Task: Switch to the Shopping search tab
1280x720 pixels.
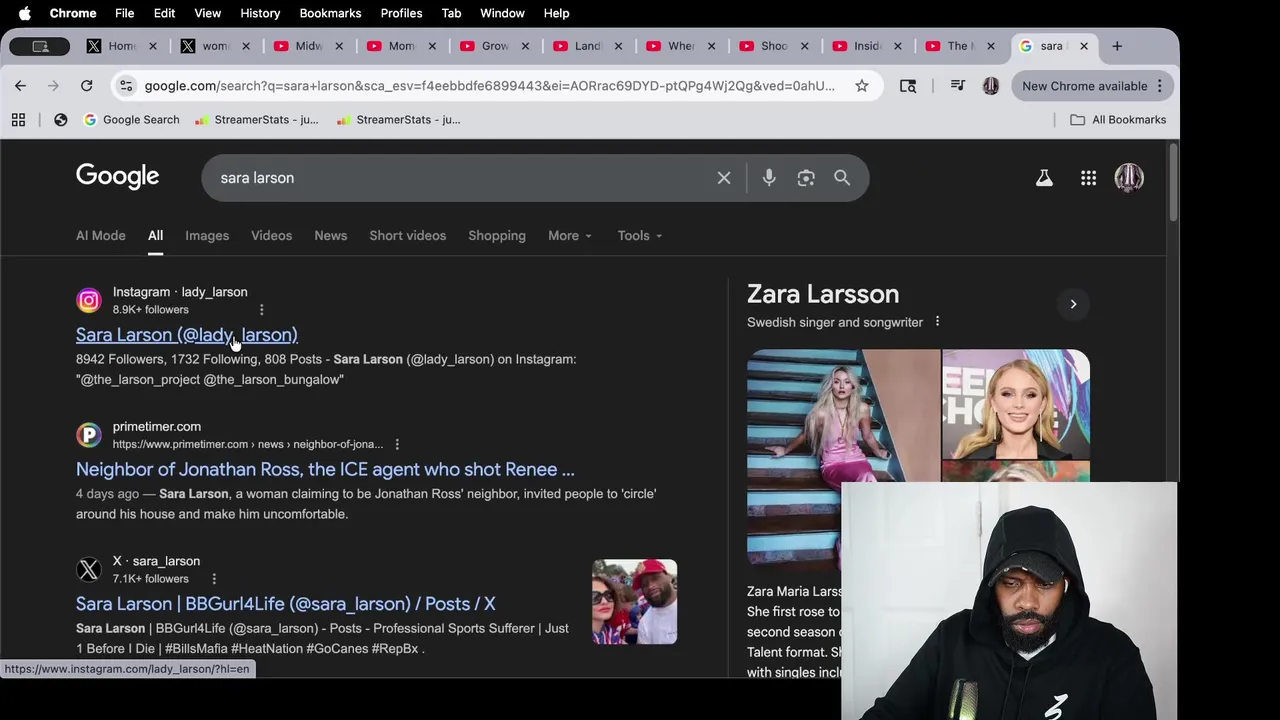Action: pyautogui.click(x=497, y=236)
